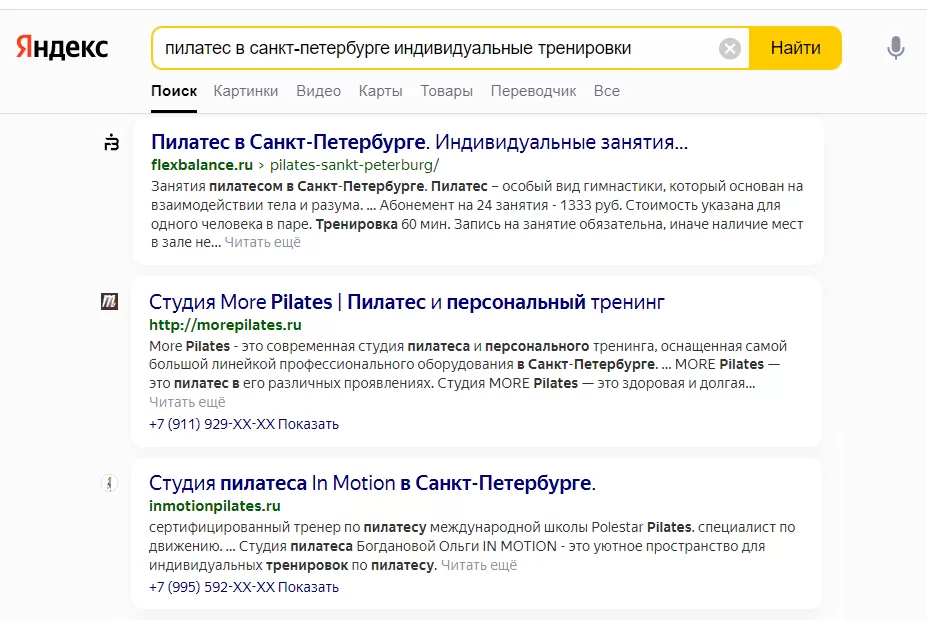Open the Переводчик tab
927x621 pixels.
click(x=533, y=91)
